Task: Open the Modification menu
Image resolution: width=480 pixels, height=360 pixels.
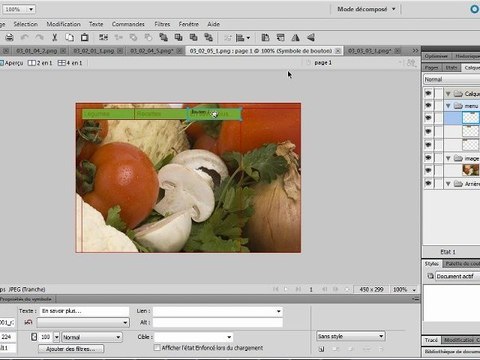Action: coord(63,24)
